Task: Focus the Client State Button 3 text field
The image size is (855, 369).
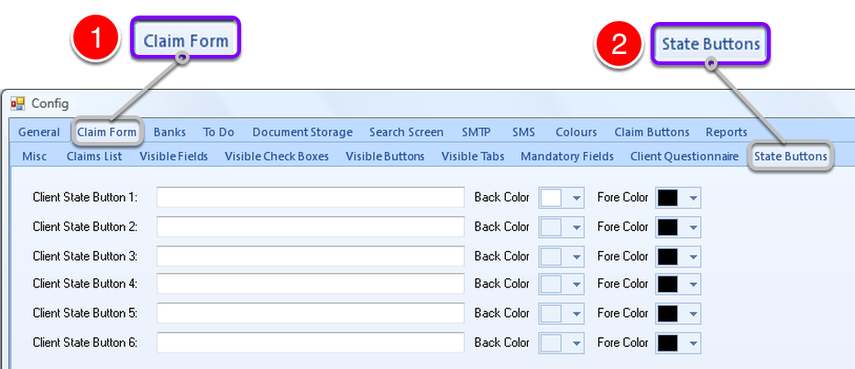Action: 311,256
